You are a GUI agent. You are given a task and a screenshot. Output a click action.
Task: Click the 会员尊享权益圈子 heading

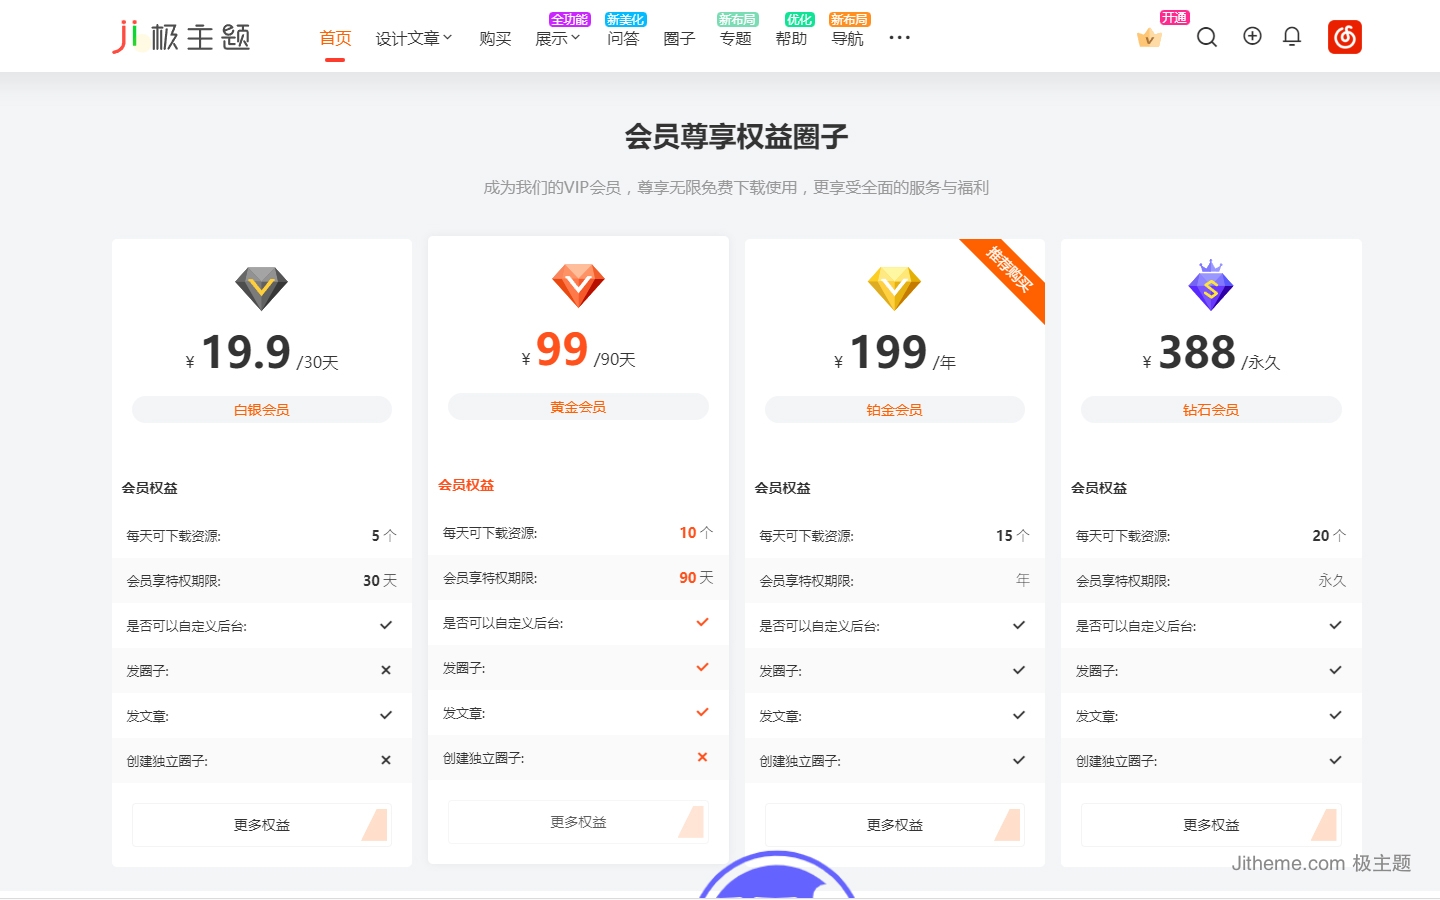click(737, 136)
